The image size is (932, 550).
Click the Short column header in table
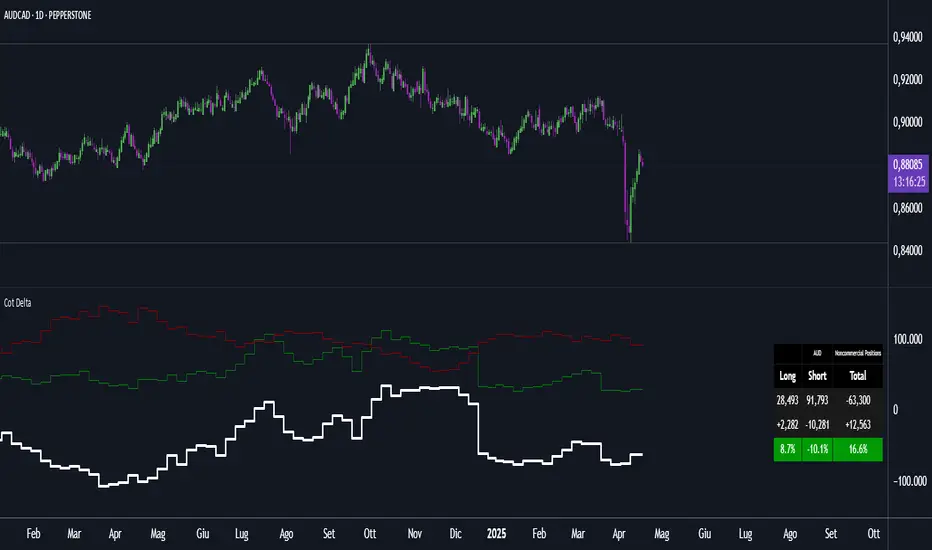(817, 376)
